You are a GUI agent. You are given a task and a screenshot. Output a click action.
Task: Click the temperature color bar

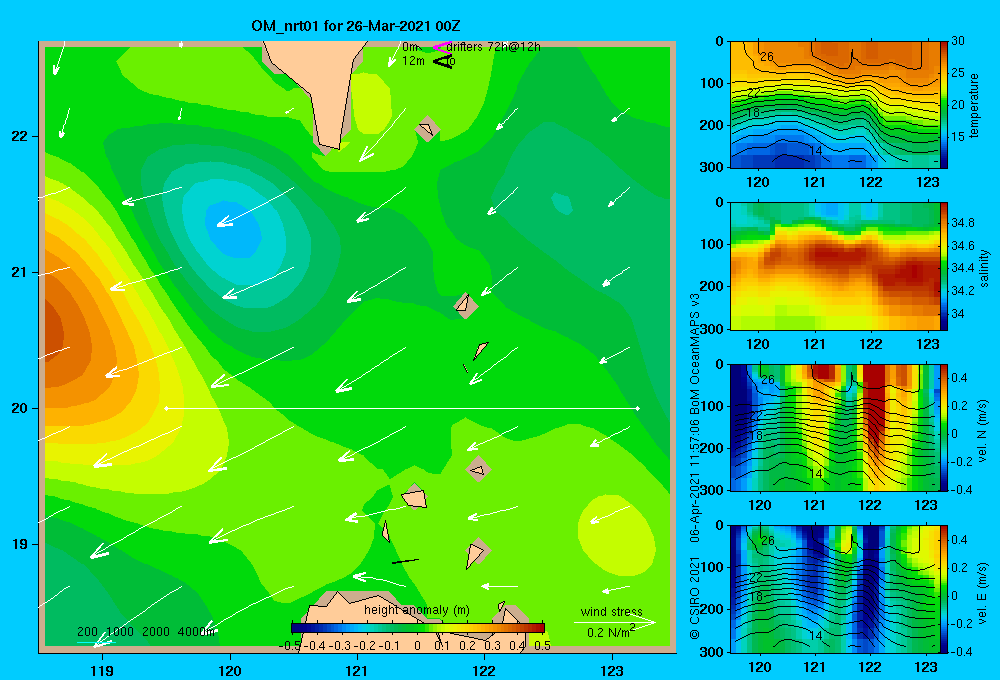pyautogui.click(x=944, y=105)
